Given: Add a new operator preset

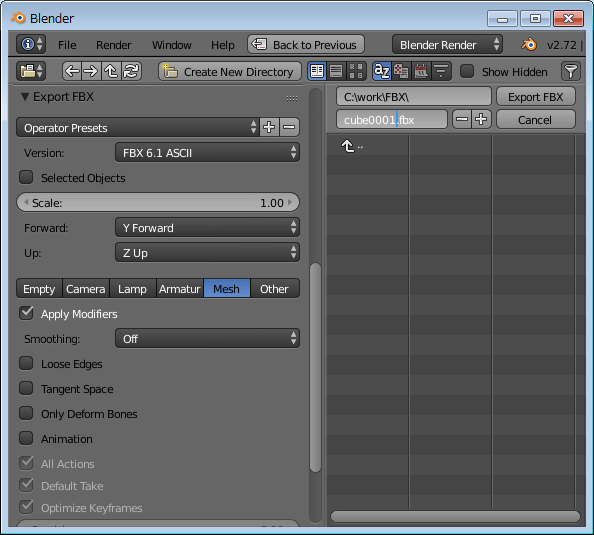Looking at the screenshot, I should (x=269, y=127).
